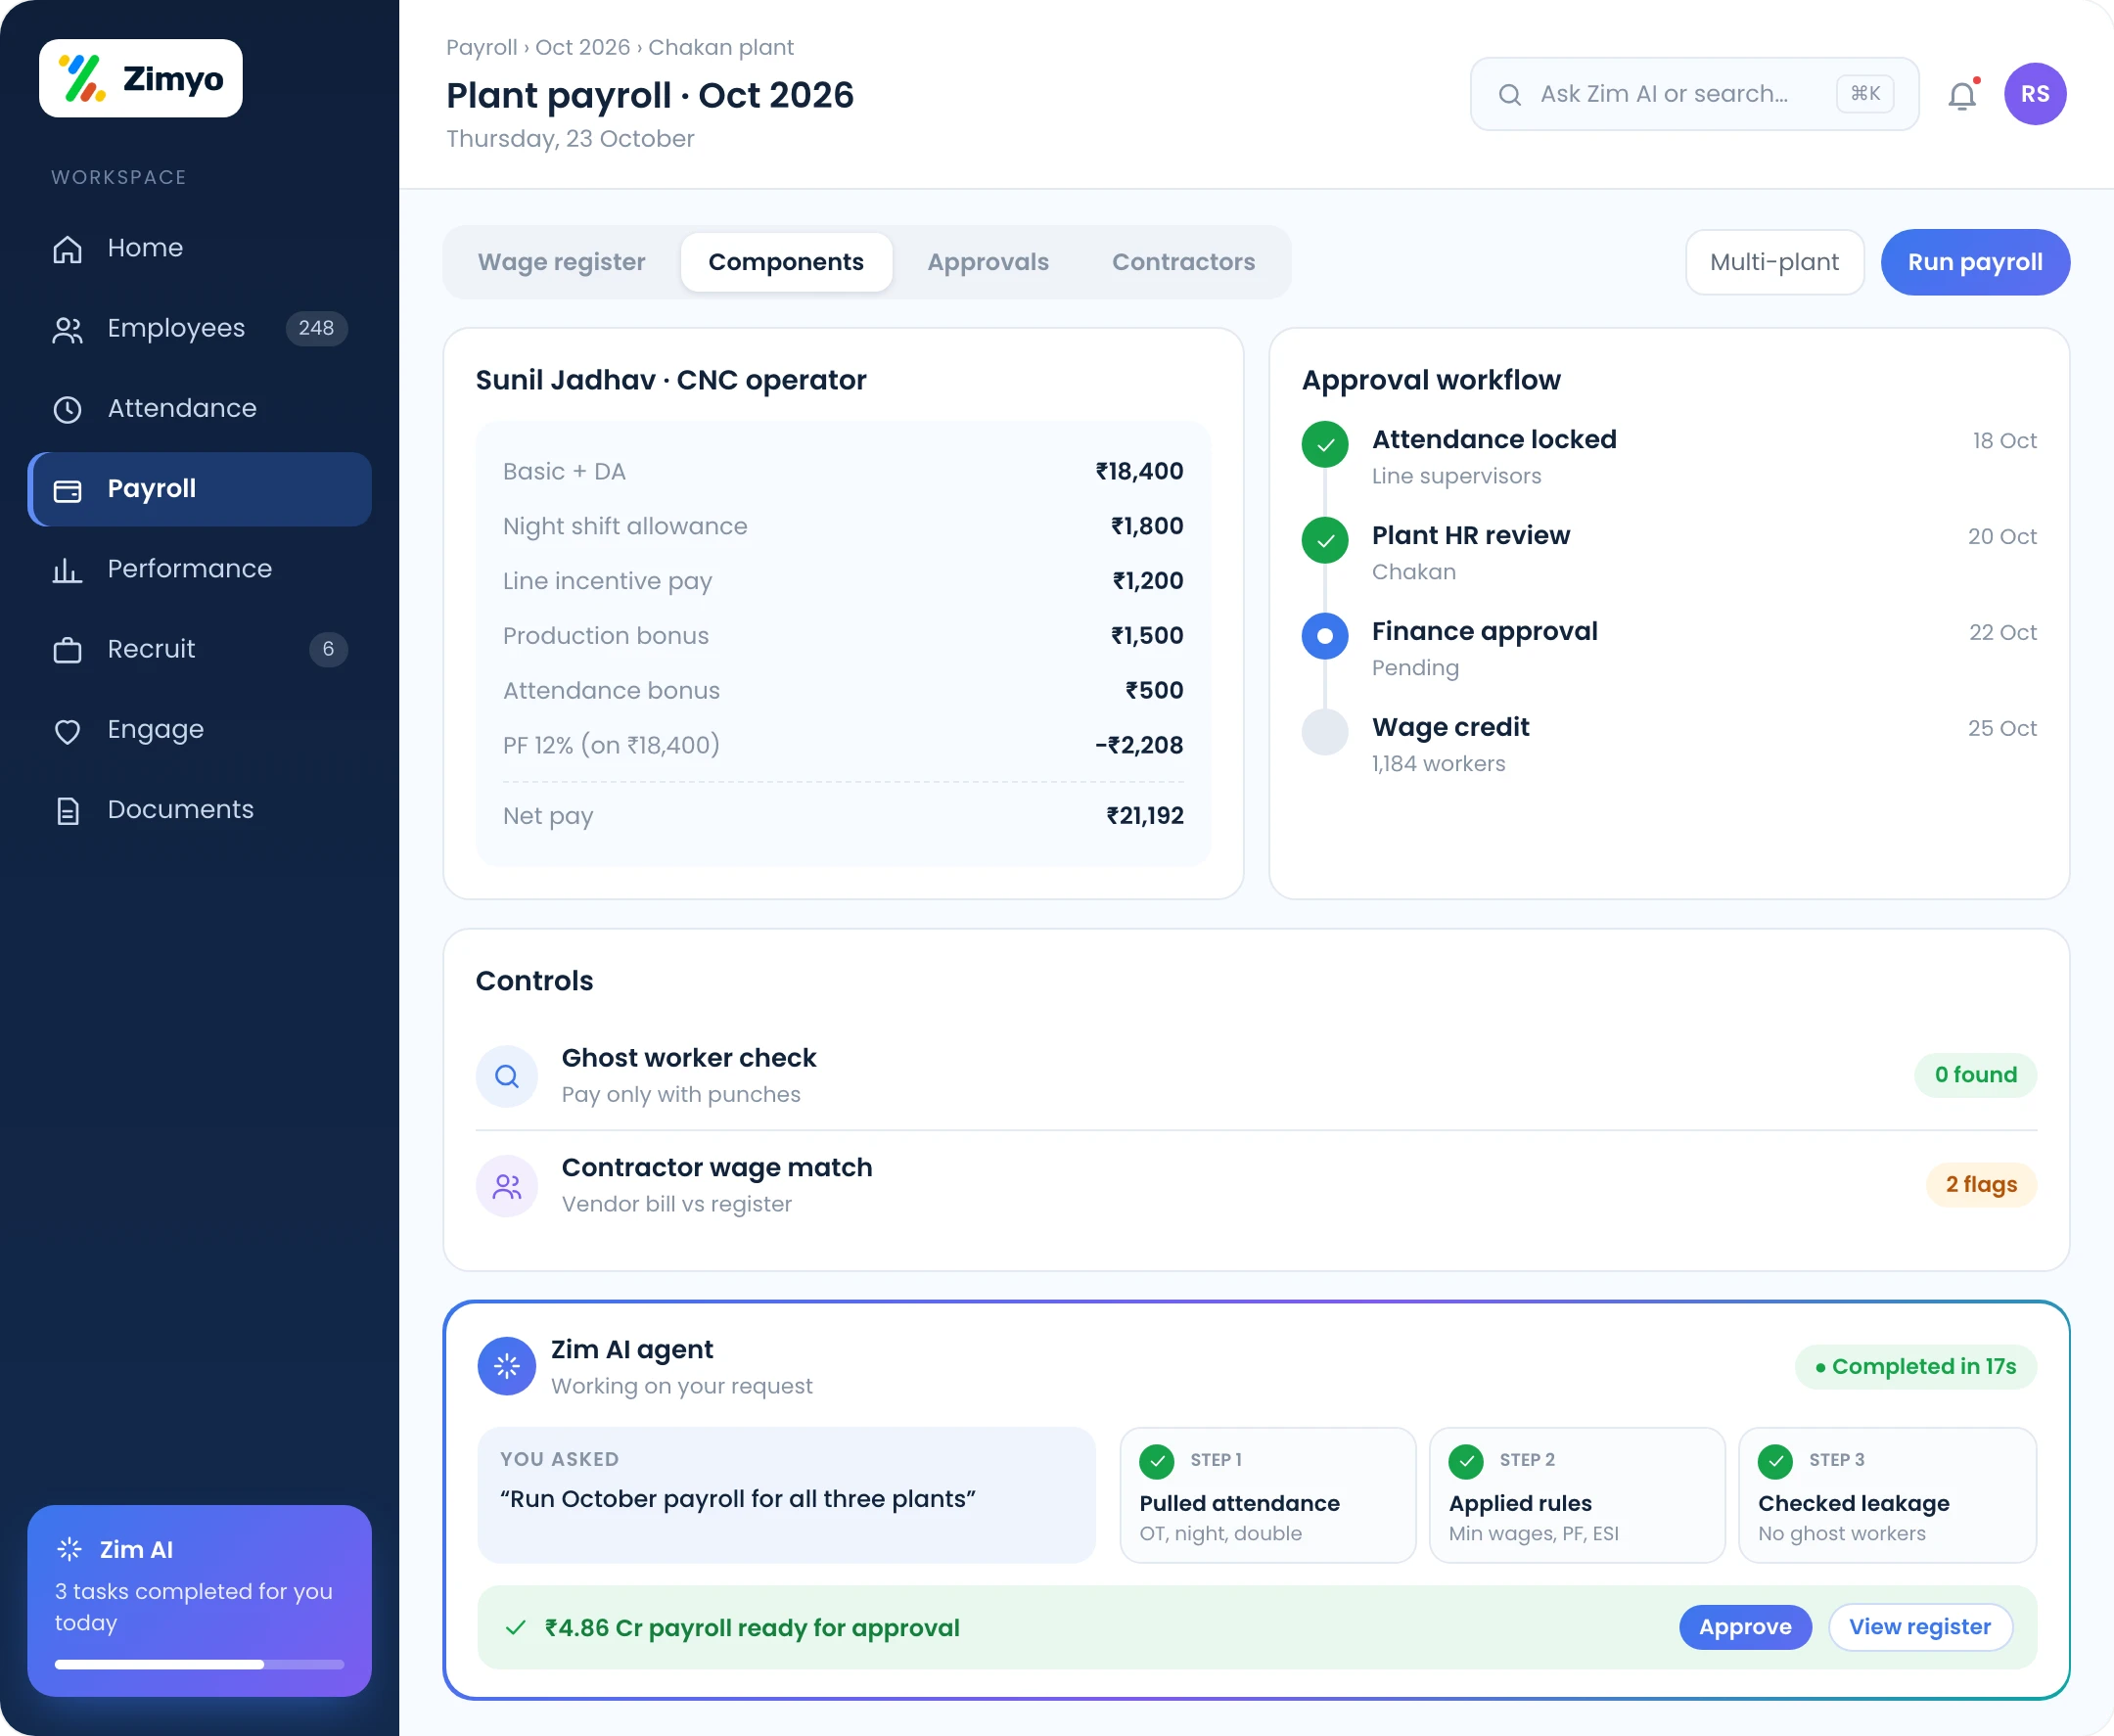
Task: Open the Zim AI sidebar card
Action: (x=200, y=1601)
